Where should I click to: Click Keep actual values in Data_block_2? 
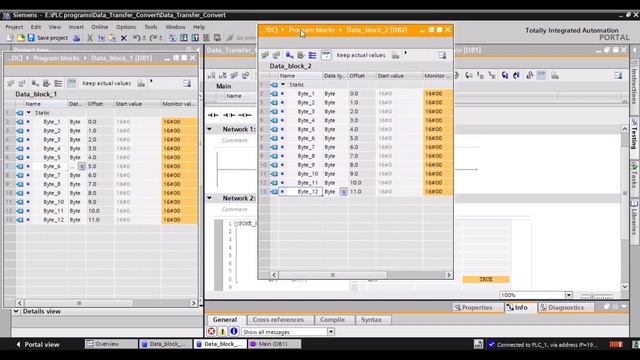coord(361,55)
